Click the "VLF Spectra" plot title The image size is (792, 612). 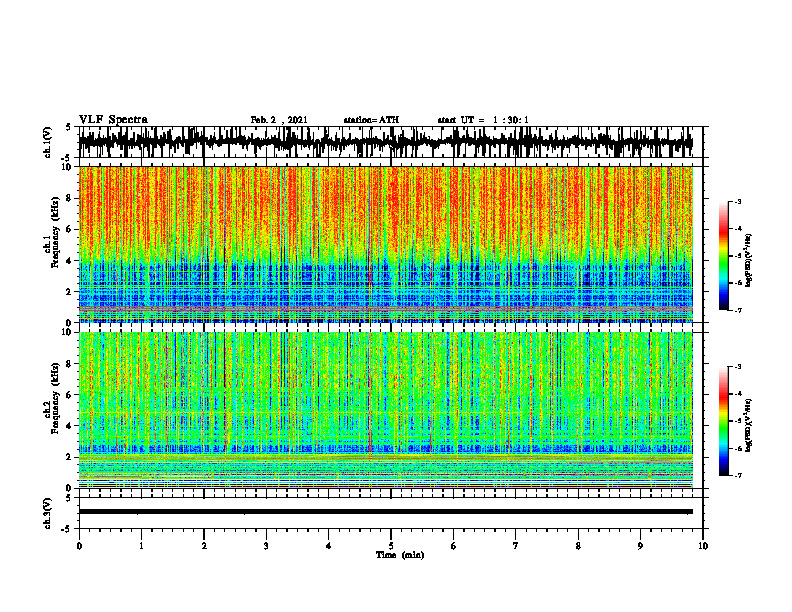(113, 120)
